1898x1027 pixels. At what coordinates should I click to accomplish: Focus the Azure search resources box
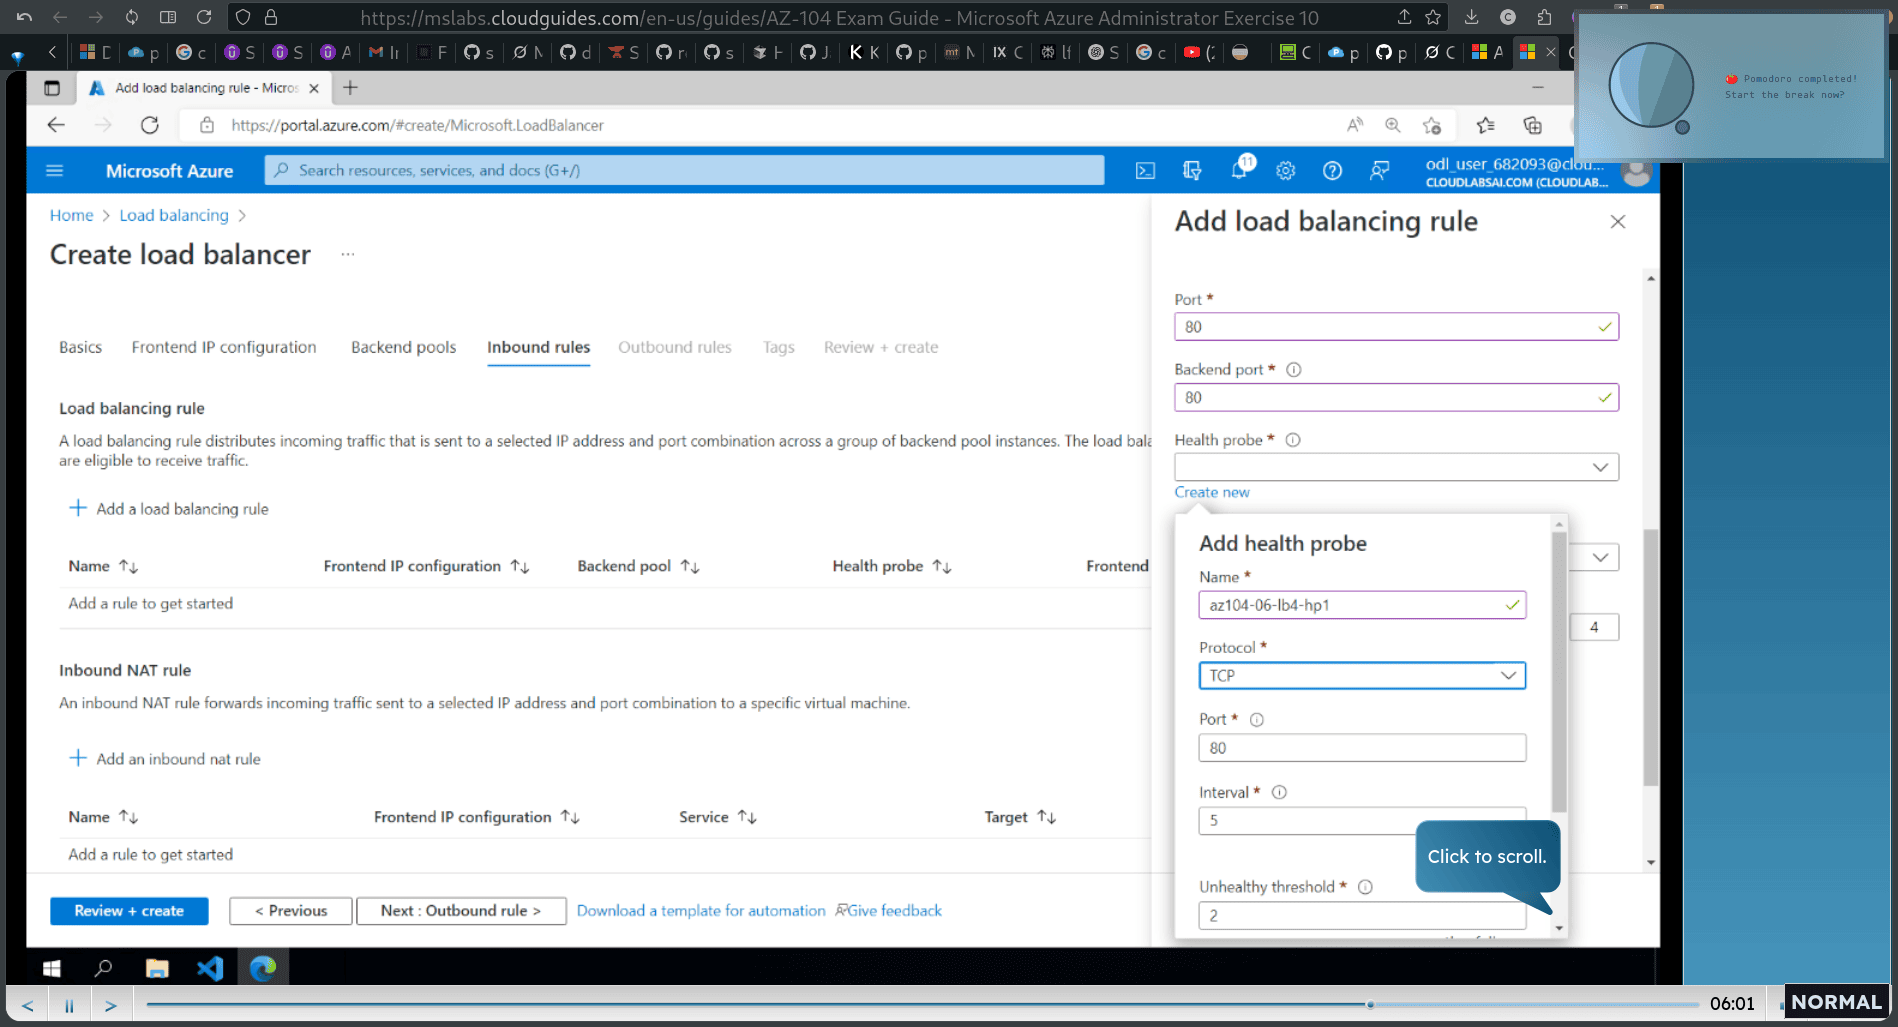pyautogui.click(x=684, y=171)
